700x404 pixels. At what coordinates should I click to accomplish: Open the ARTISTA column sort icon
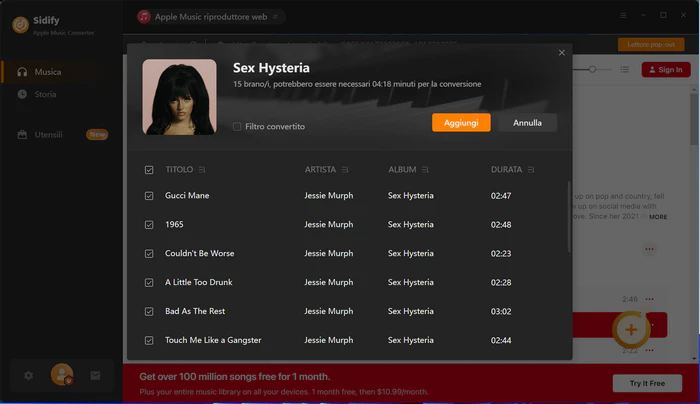click(345, 170)
